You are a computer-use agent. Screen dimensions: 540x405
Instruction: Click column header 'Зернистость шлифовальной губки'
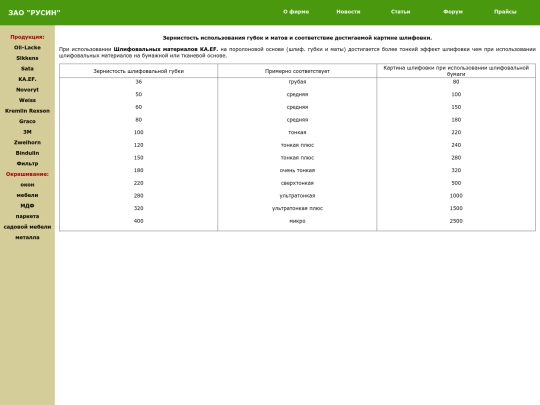click(138, 71)
